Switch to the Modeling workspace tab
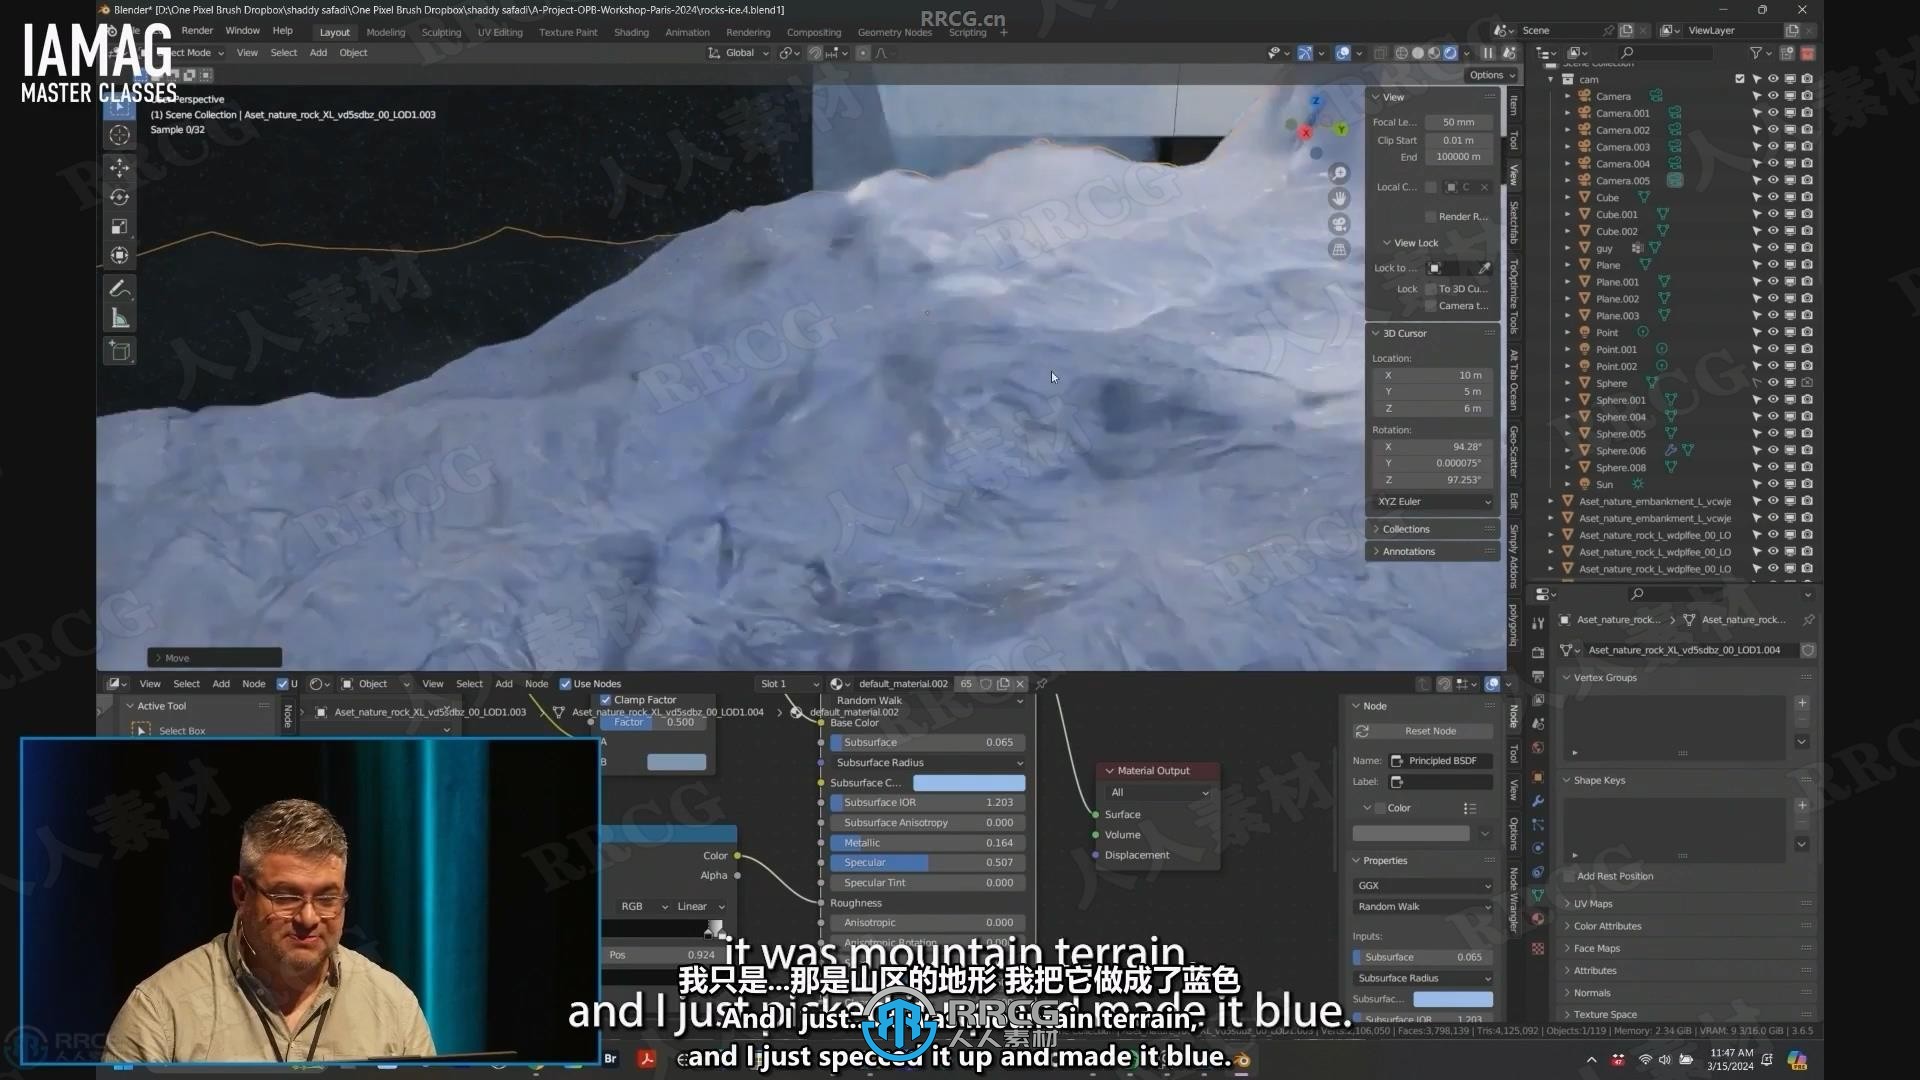Viewport: 1920px width, 1080px height. pyautogui.click(x=386, y=32)
